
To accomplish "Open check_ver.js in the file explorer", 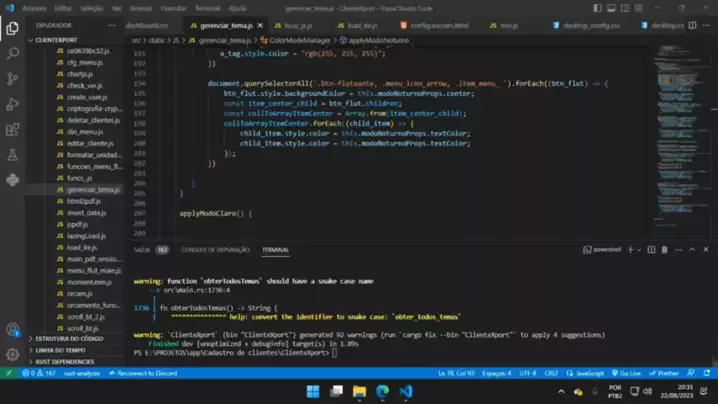I will tap(85, 86).
